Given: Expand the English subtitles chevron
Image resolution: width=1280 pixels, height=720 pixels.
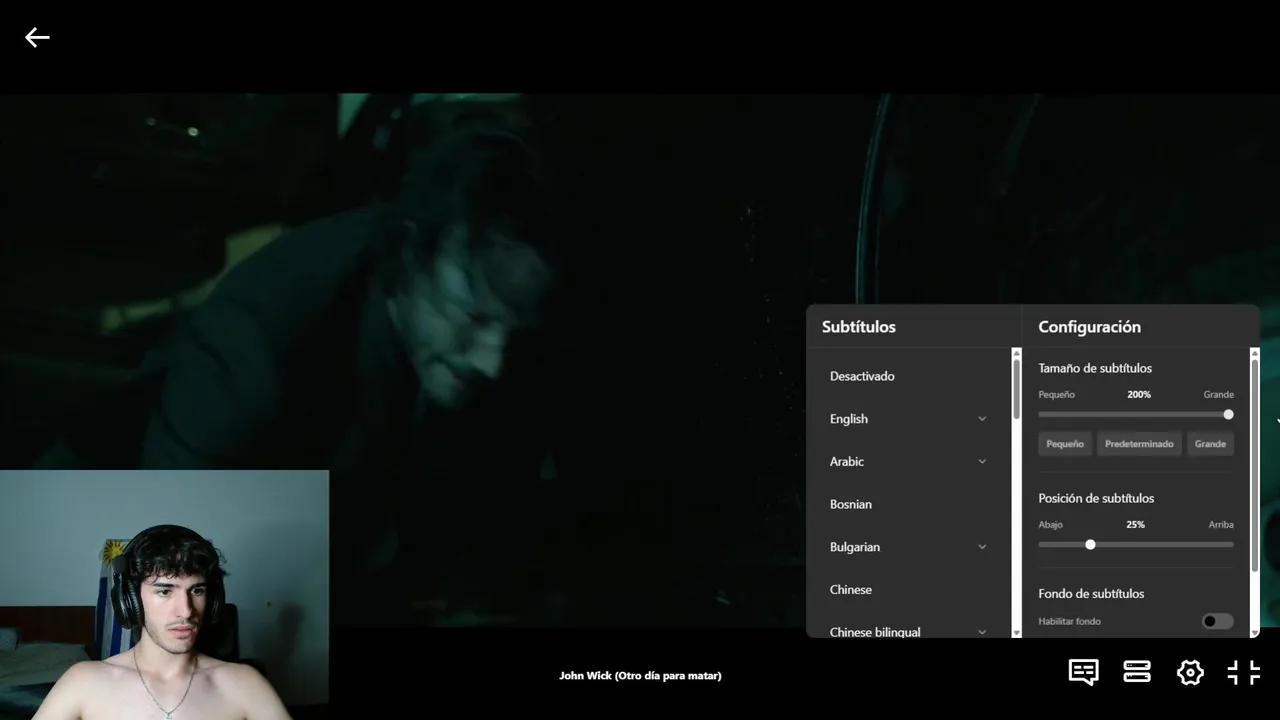Looking at the screenshot, I should pos(982,419).
